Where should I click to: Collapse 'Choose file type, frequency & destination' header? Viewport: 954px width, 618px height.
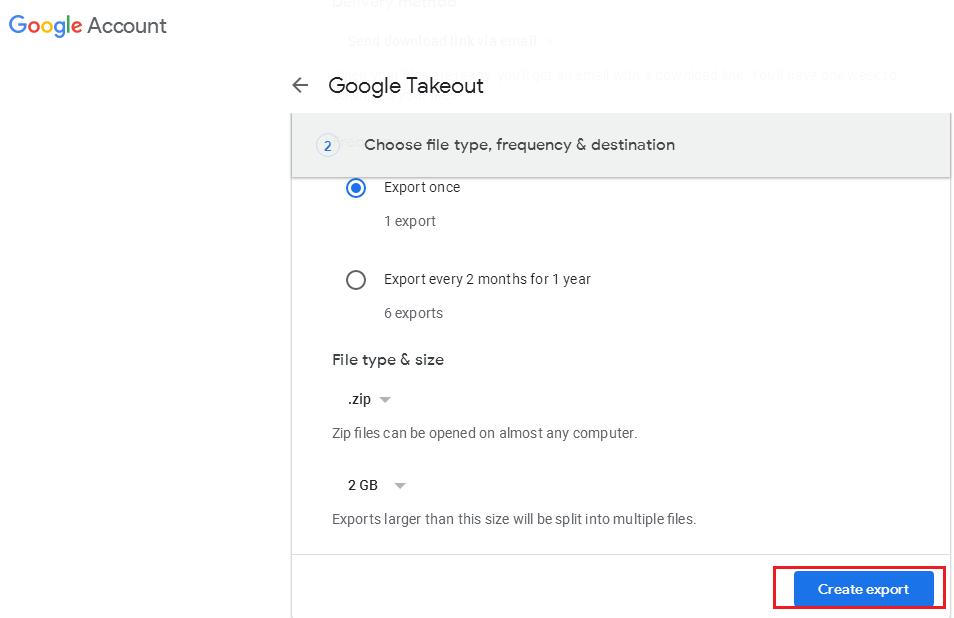coord(621,145)
